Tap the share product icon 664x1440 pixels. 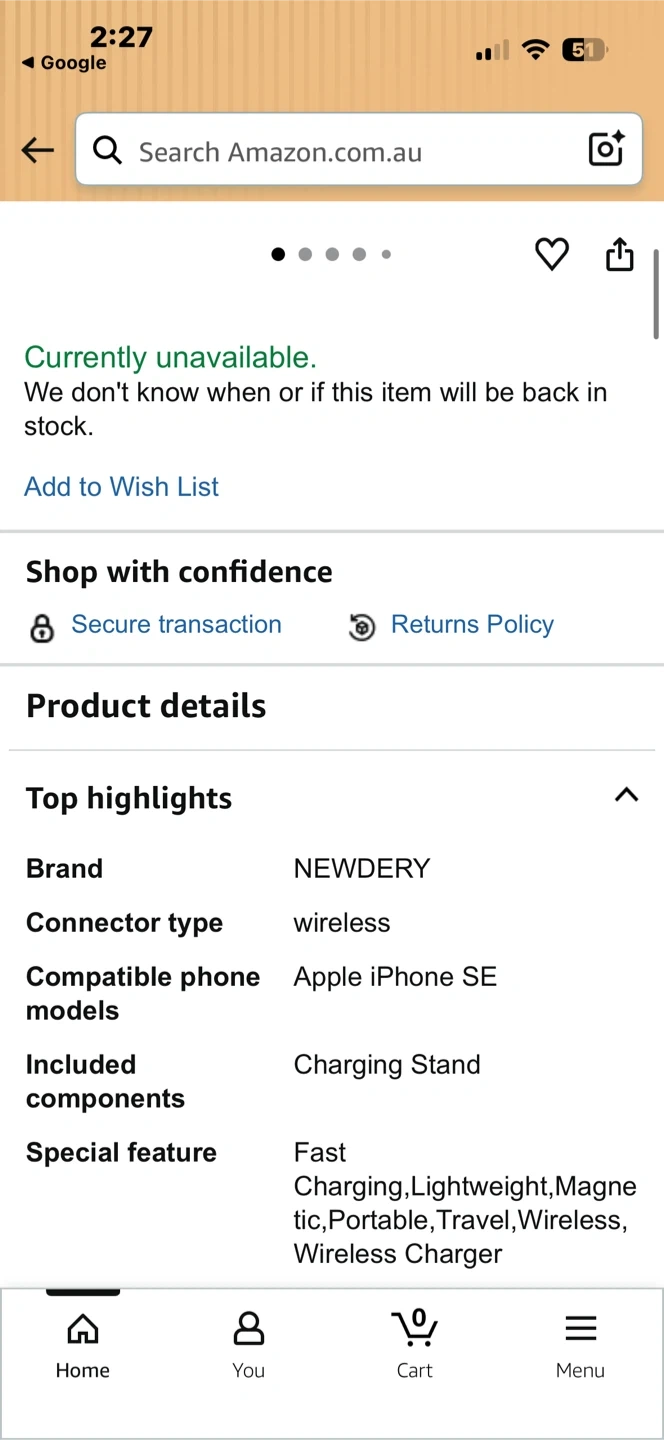[620, 255]
